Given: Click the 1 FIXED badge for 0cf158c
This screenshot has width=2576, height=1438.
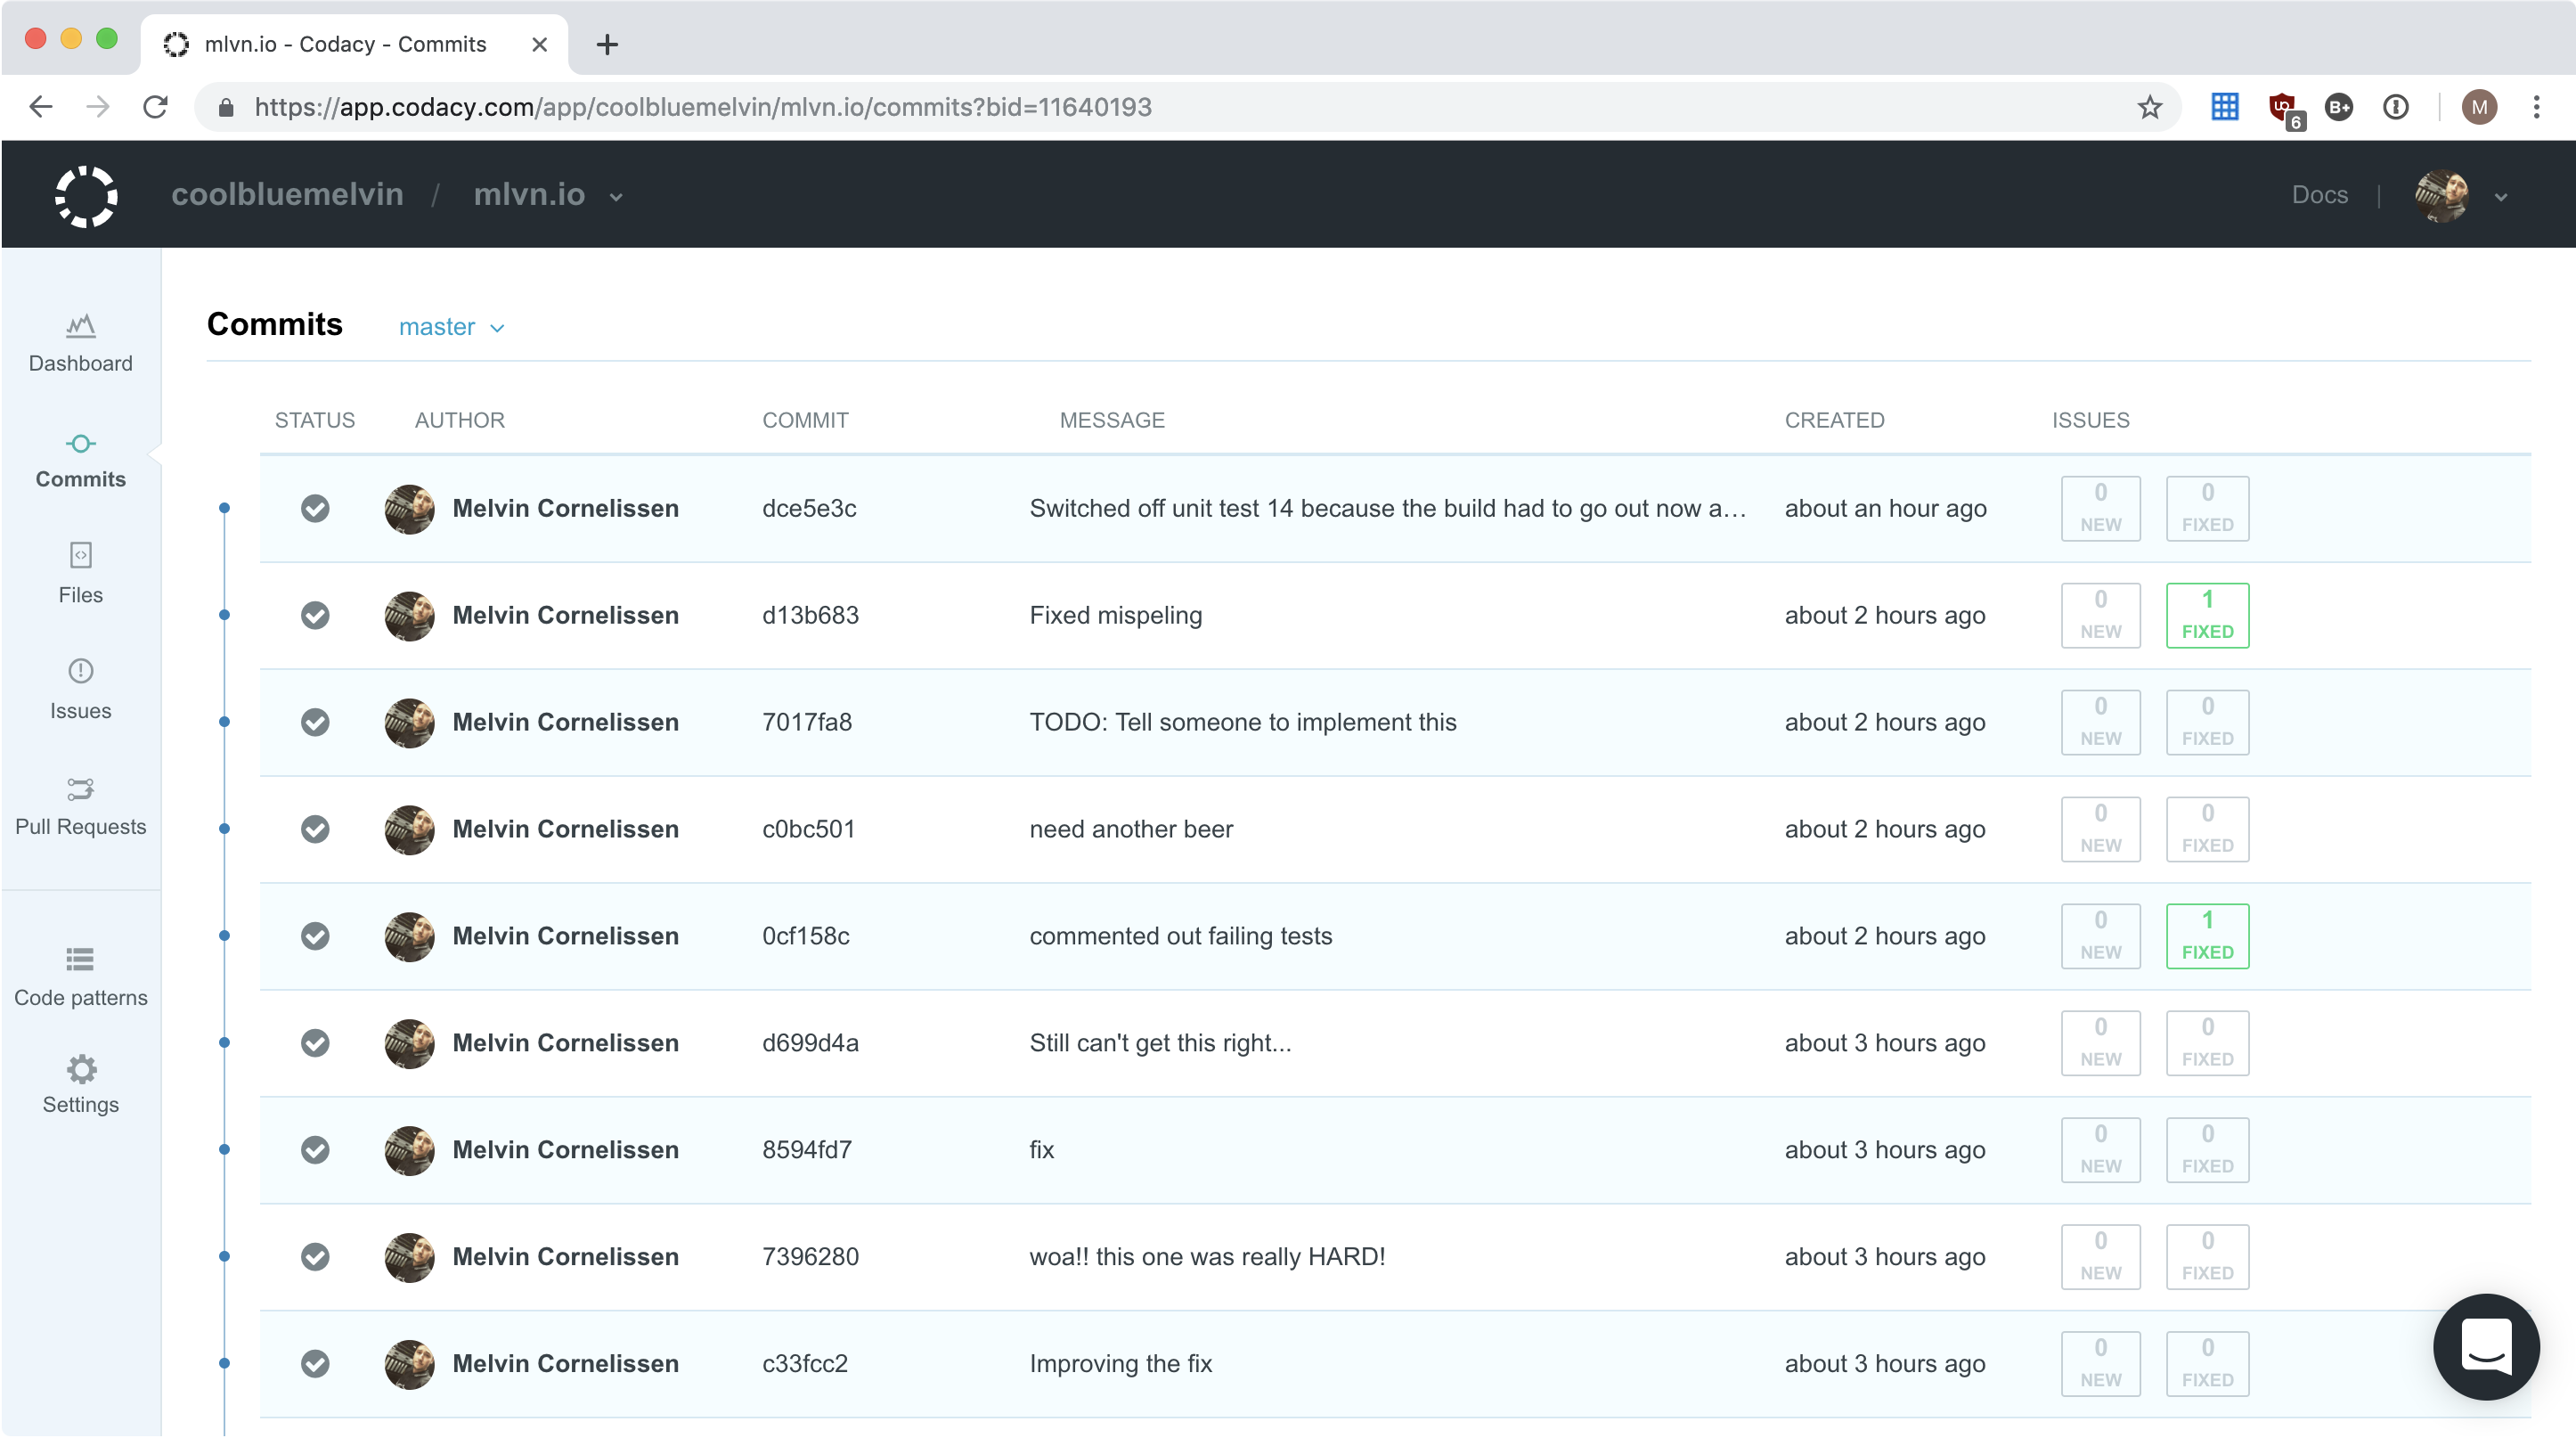Looking at the screenshot, I should pos(2207,936).
